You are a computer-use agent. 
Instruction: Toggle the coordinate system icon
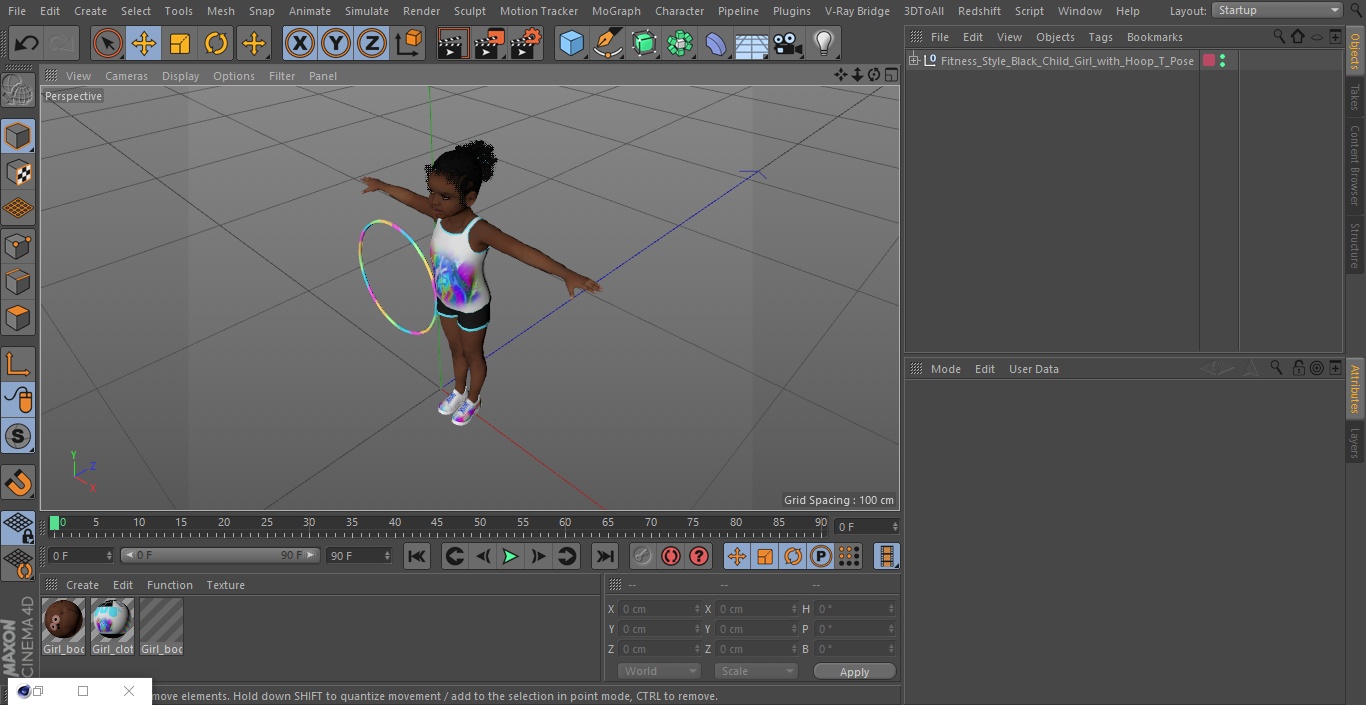tap(409, 43)
